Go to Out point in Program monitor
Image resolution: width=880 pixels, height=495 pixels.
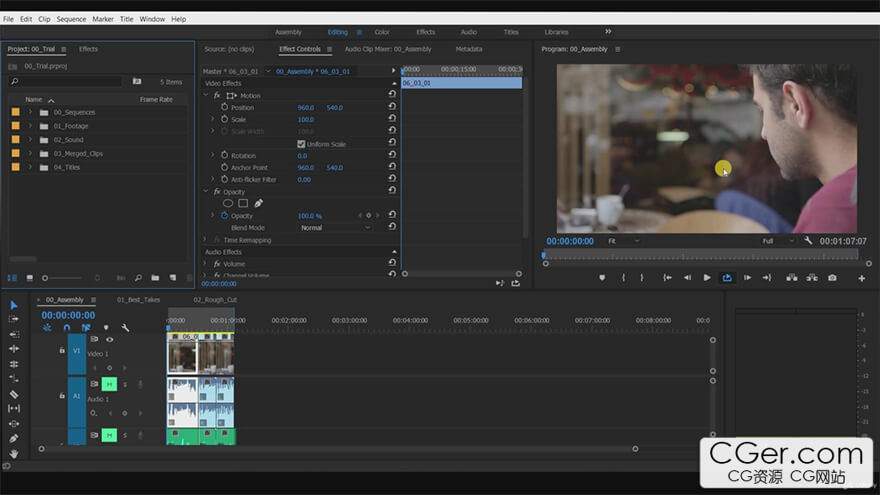[x=767, y=278]
